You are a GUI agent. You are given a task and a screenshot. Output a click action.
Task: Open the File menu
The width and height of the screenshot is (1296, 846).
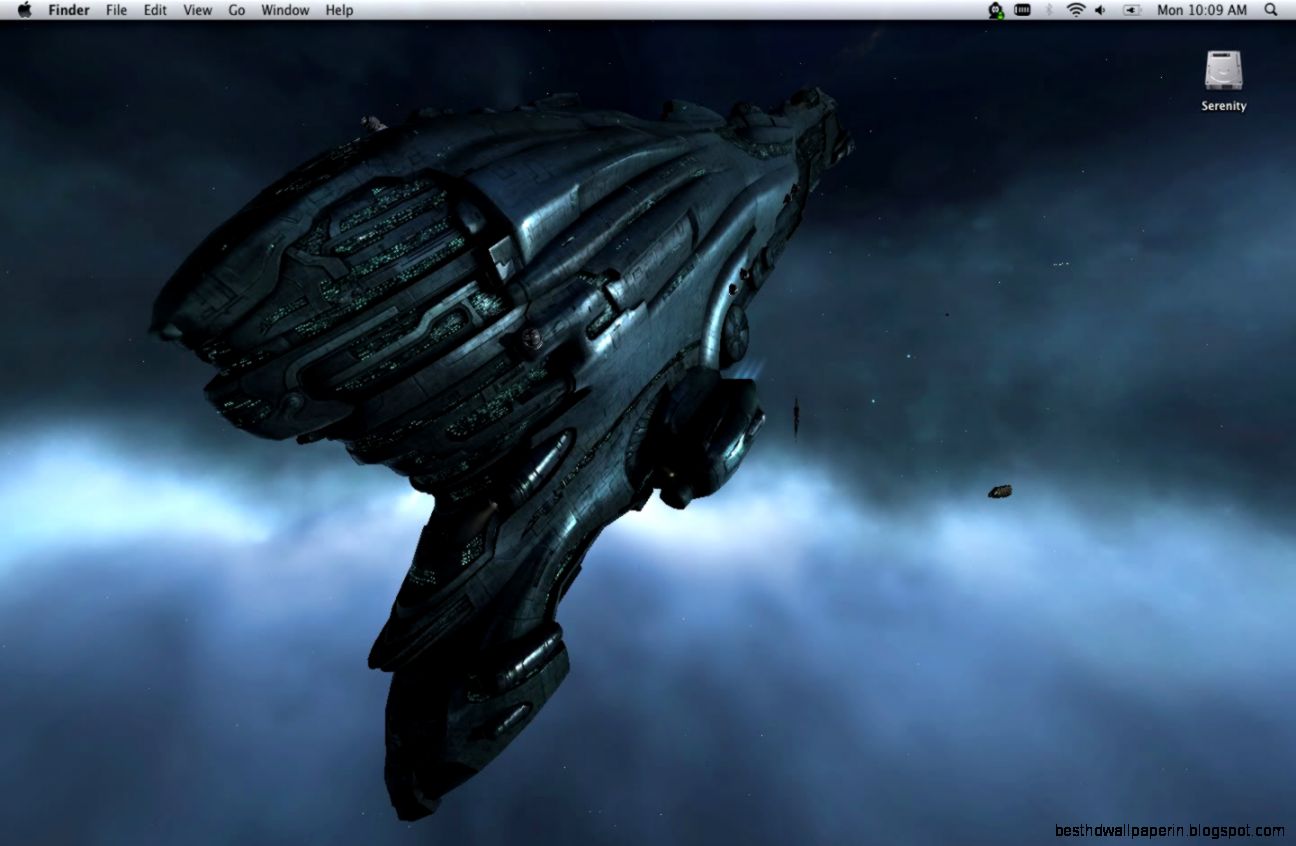[x=115, y=10]
